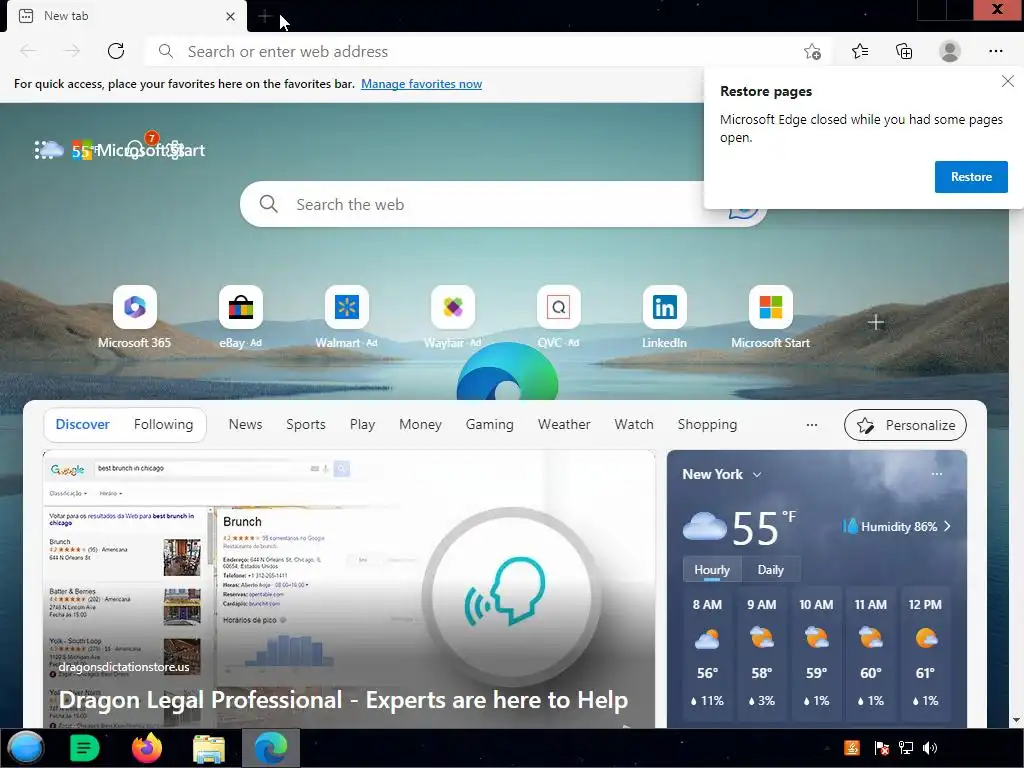
Task: Open File Explorer from the taskbar
Action: coord(209,748)
